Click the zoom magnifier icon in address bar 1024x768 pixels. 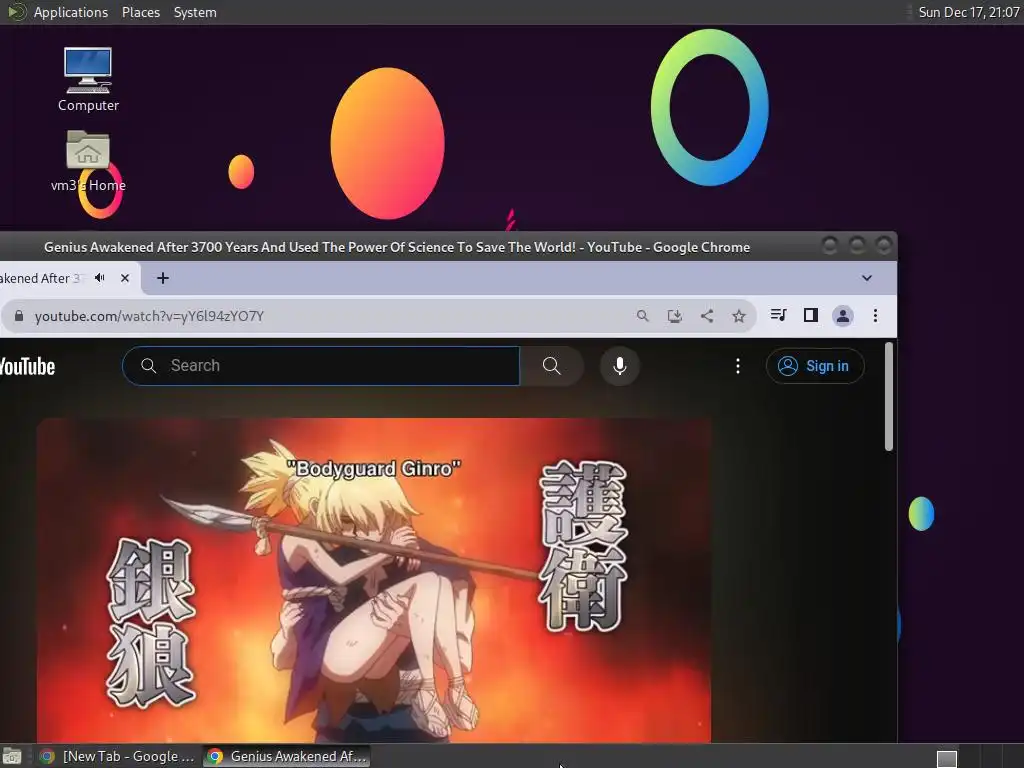pos(643,316)
